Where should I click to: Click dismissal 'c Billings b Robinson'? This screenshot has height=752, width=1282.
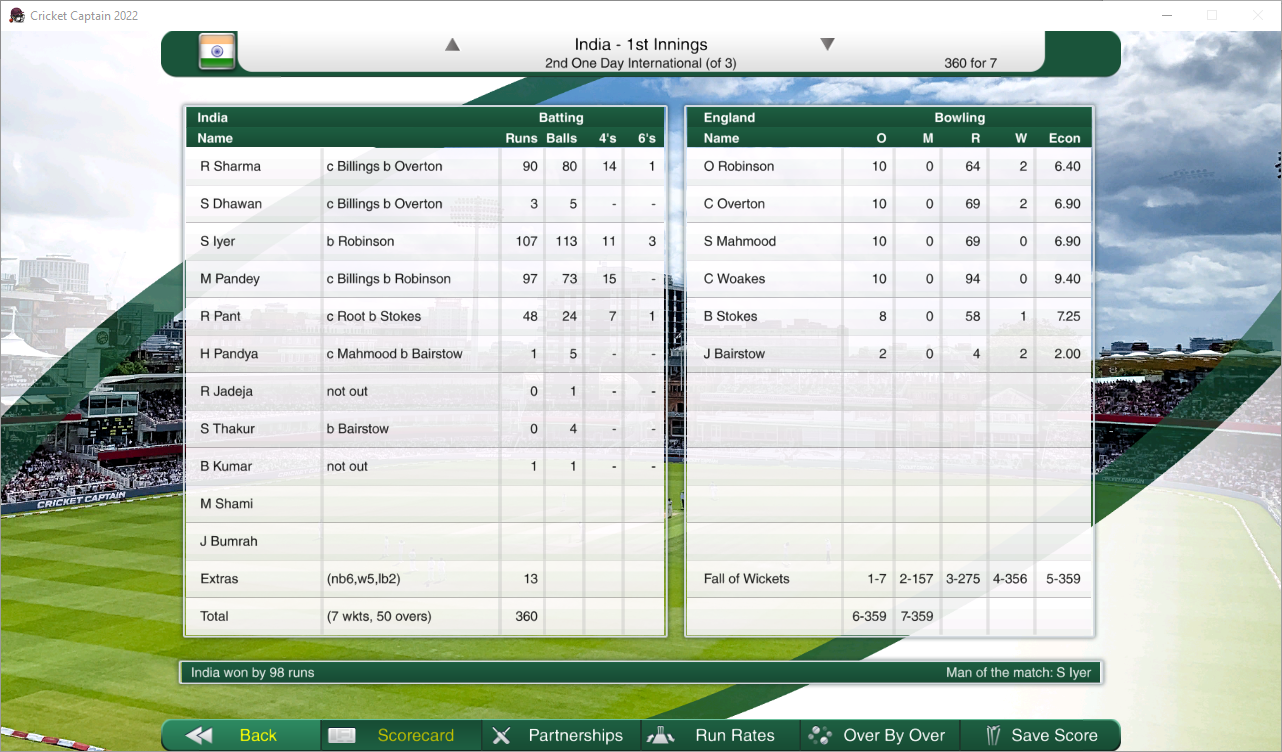(388, 279)
